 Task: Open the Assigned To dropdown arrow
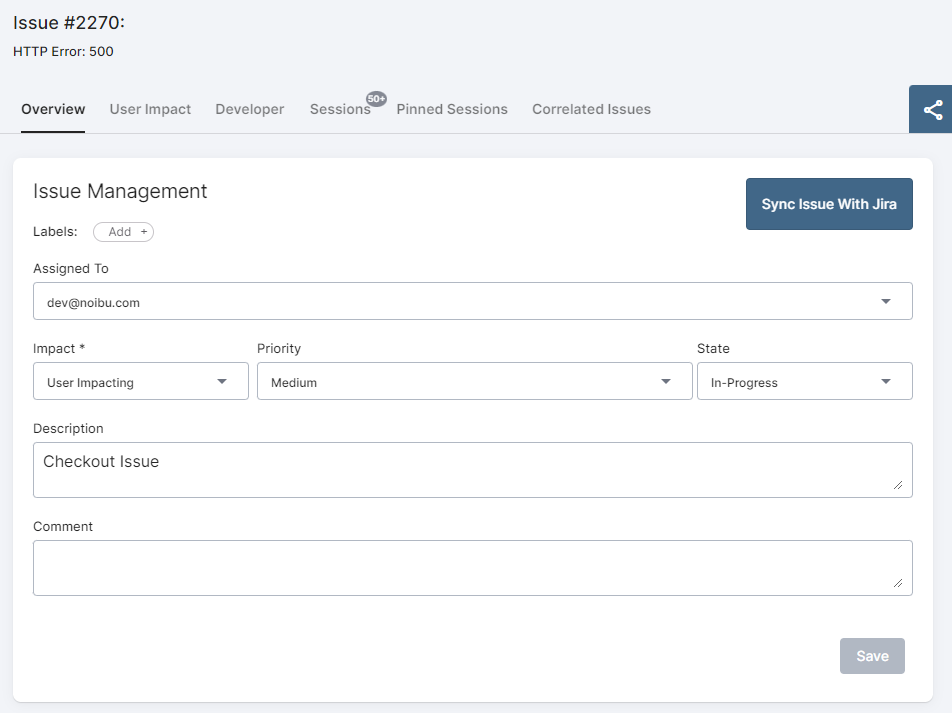point(886,301)
